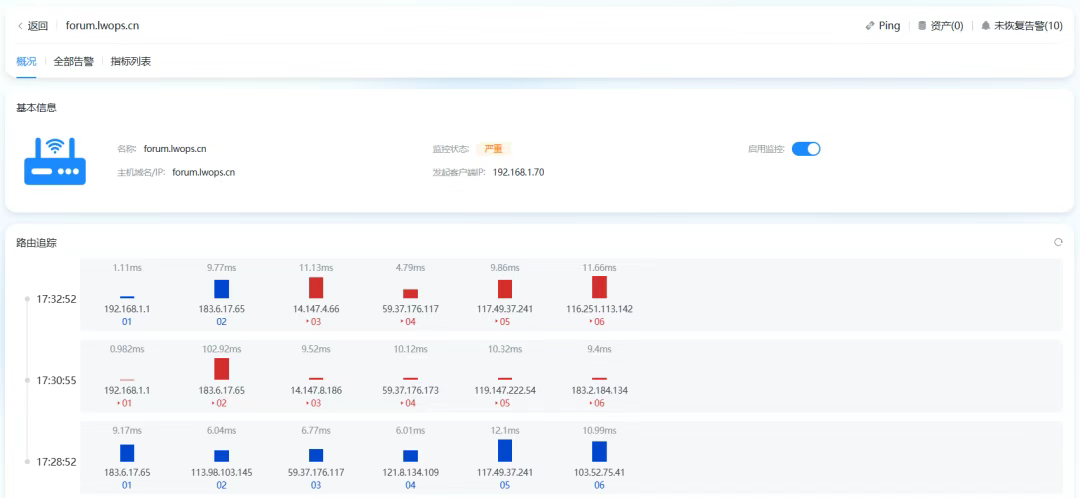Select the 17:30:55 trace timestamp
This screenshot has height=498, width=1080.
pos(56,381)
